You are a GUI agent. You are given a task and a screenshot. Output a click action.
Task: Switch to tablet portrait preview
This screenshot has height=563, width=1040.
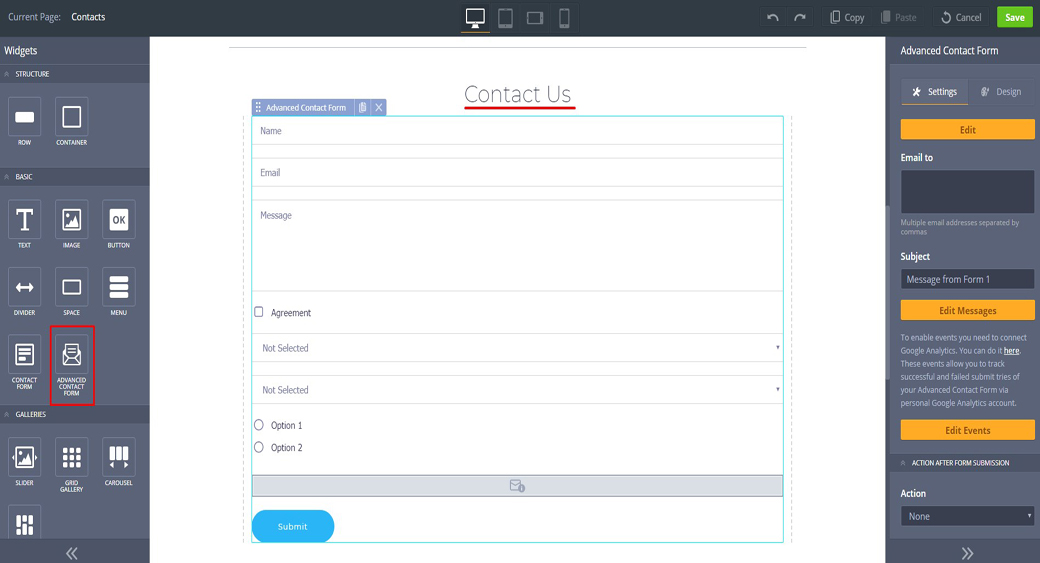(505, 18)
